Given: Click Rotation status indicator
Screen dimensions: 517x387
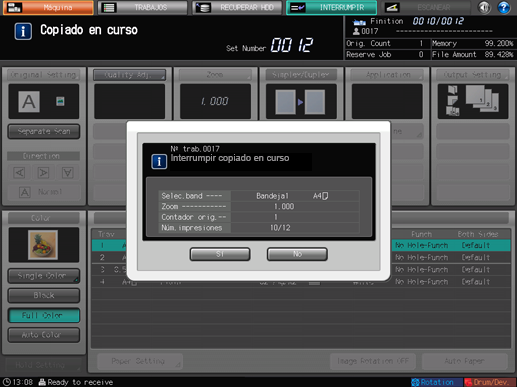Looking at the screenshot, I should tap(437, 382).
